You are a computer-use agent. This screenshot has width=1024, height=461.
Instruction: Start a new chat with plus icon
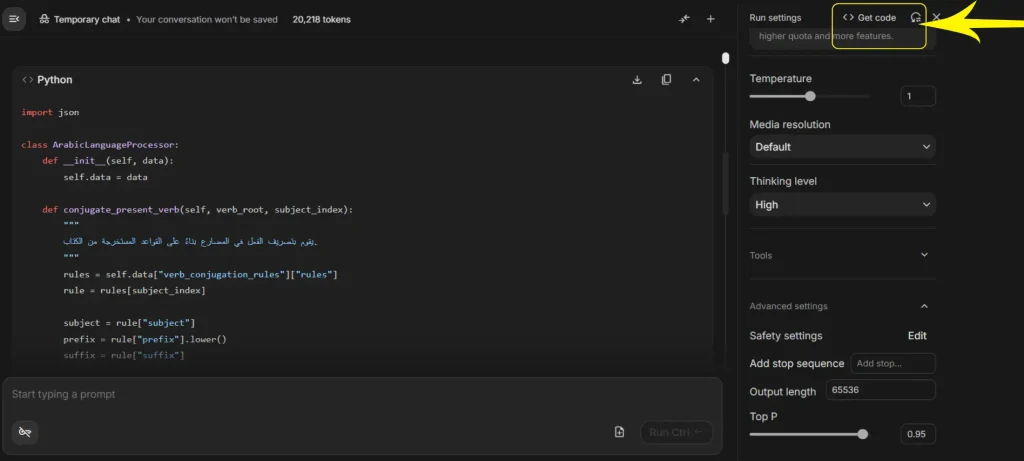(711, 19)
